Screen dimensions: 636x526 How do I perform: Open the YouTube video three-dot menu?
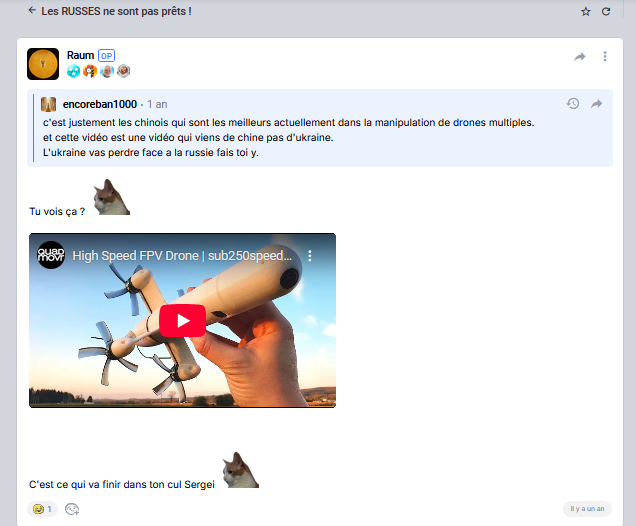(310, 256)
